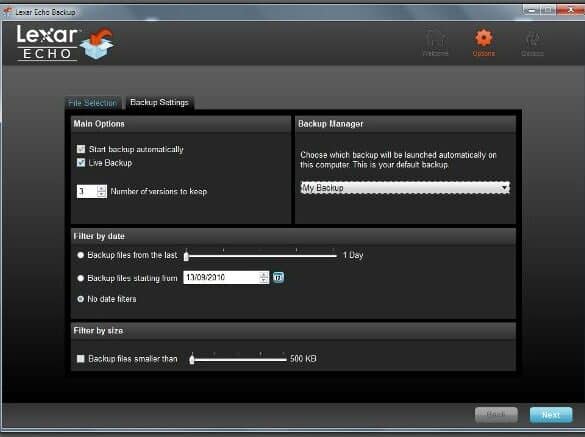Image resolution: width=585 pixels, height=437 pixels.
Task: Click the file size slider handle
Action: [x=192, y=359]
